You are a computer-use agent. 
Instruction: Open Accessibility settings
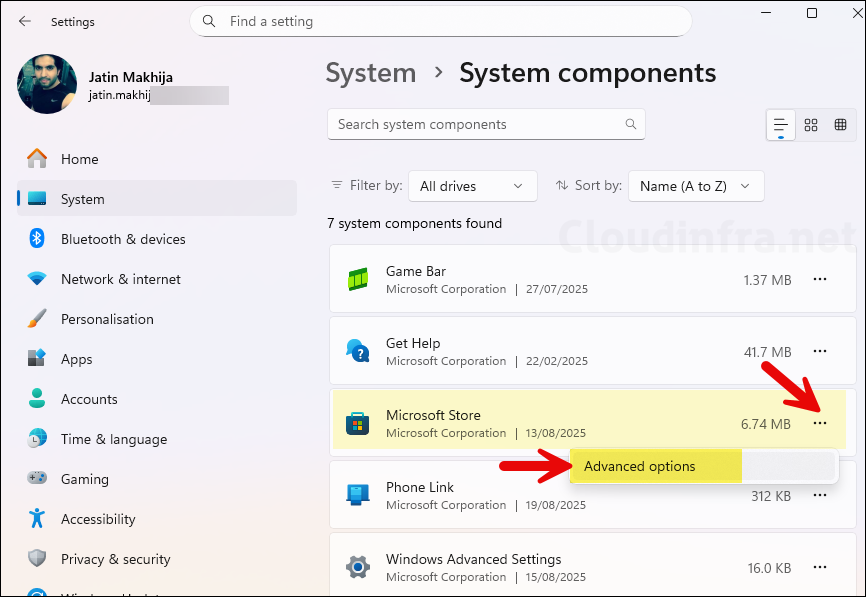157,519
